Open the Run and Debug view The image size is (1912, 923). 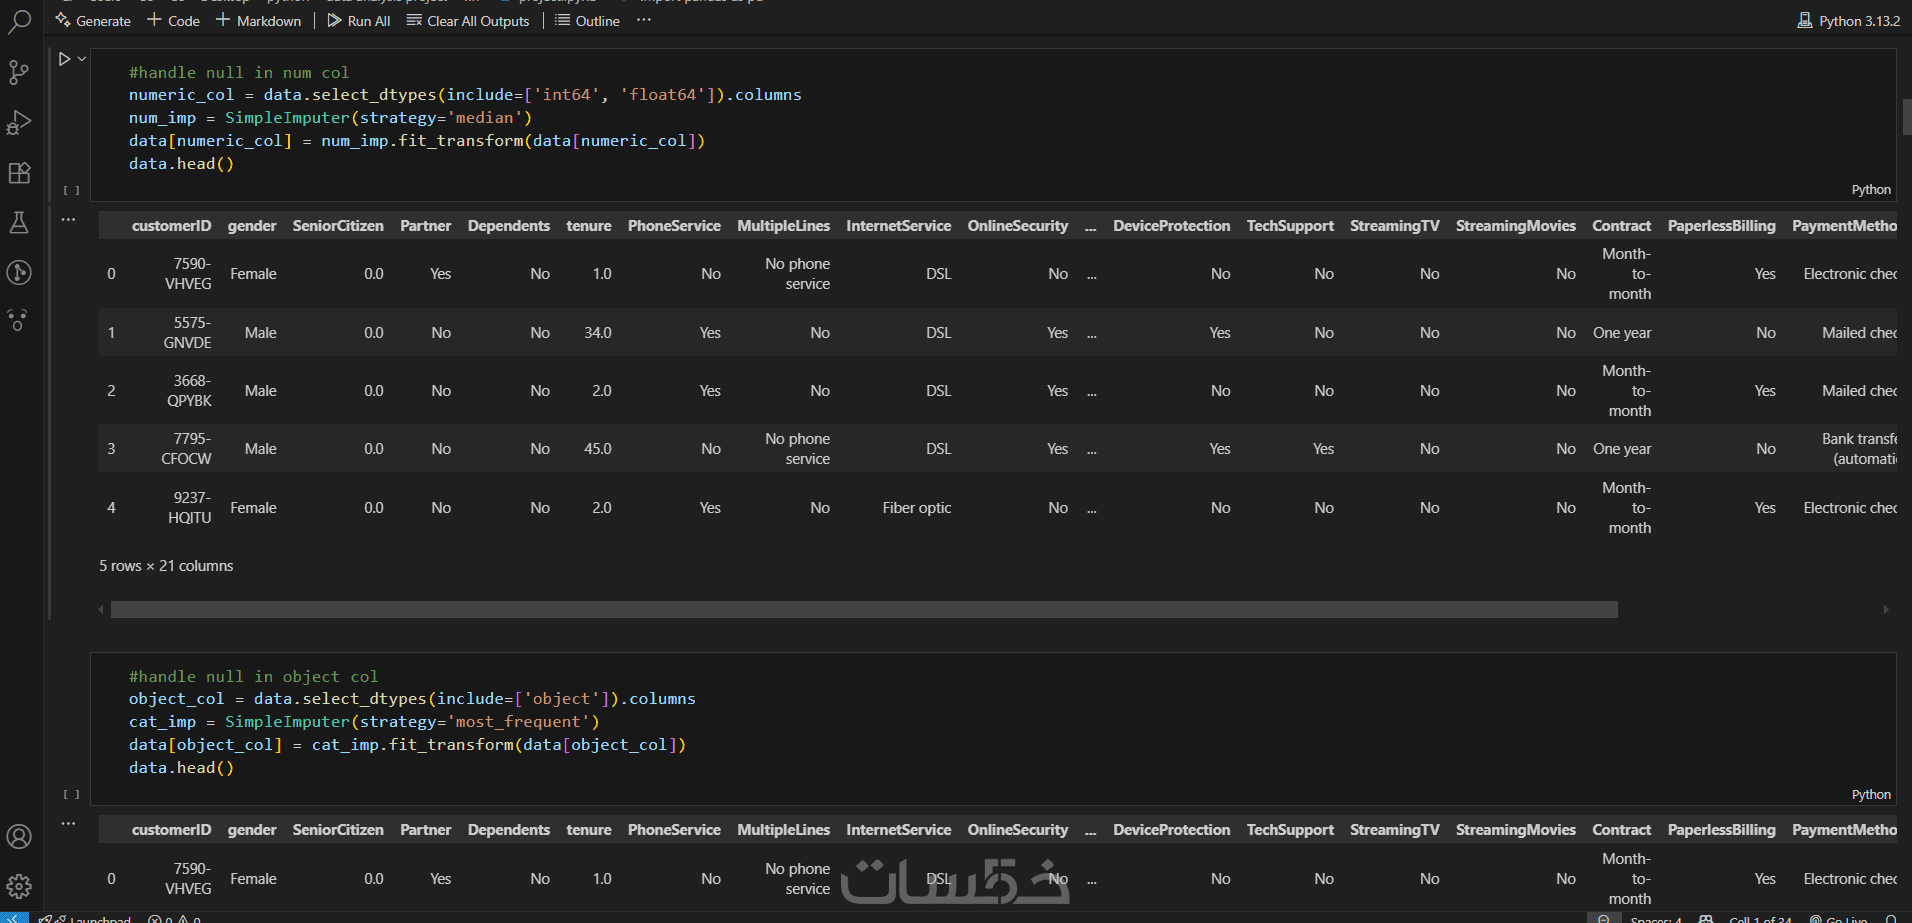tap(19, 122)
